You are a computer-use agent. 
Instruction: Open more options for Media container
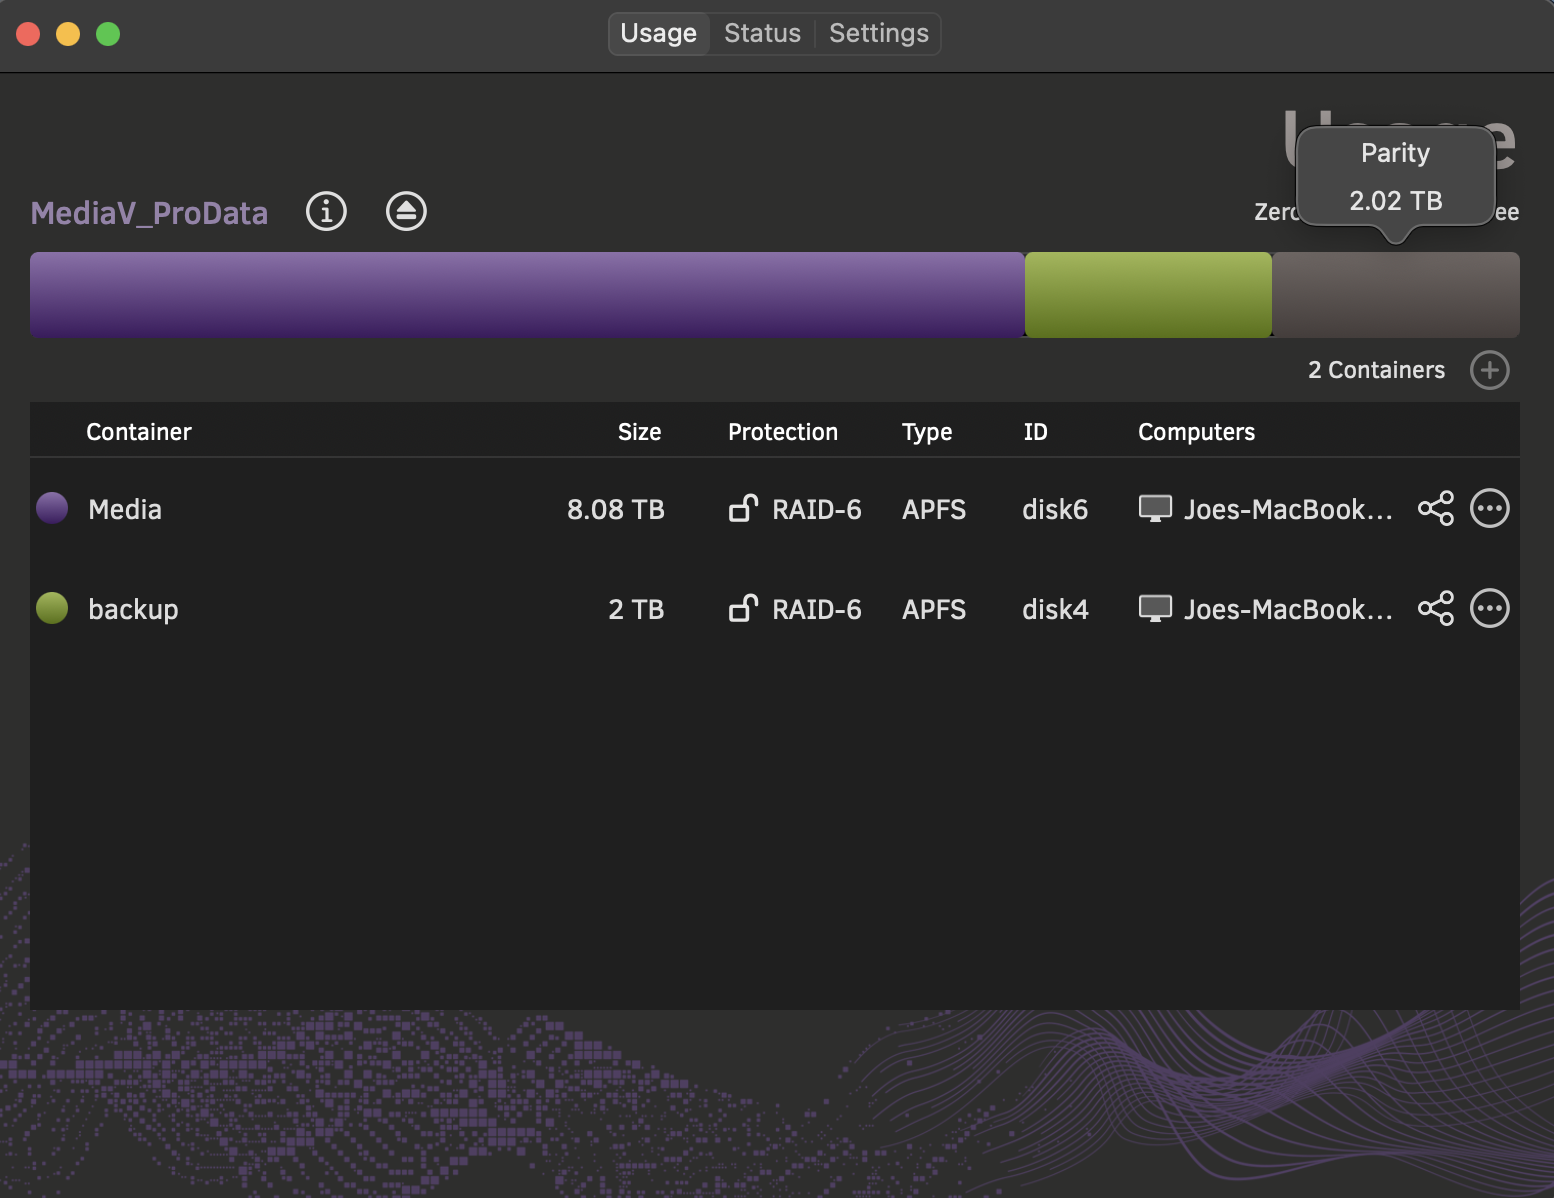pyautogui.click(x=1489, y=509)
